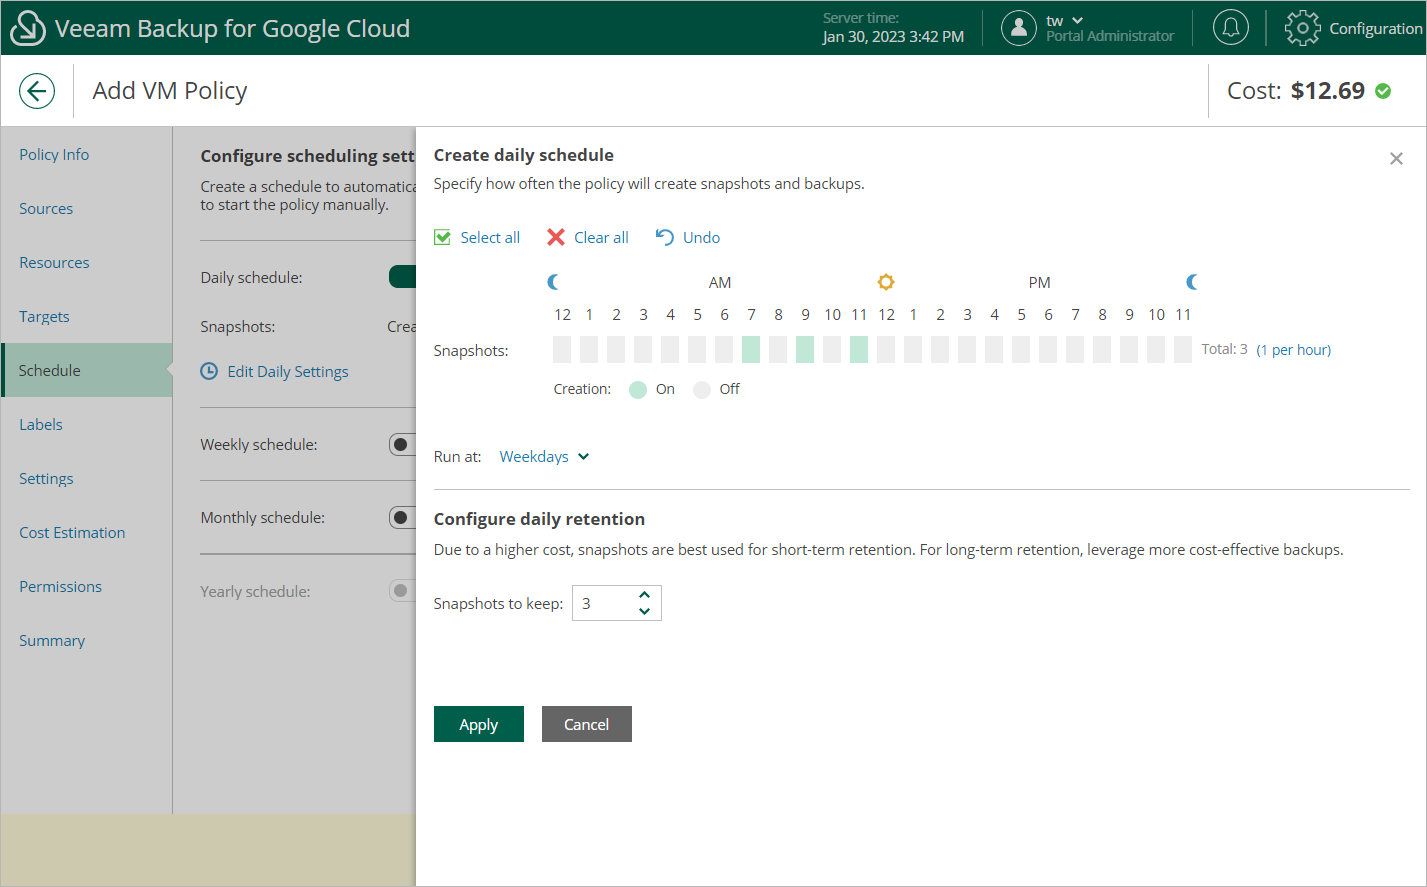The width and height of the screenshot is (1427, 887).
Task: Toggle the Monthly schedule switch
Action: point(402,517)
